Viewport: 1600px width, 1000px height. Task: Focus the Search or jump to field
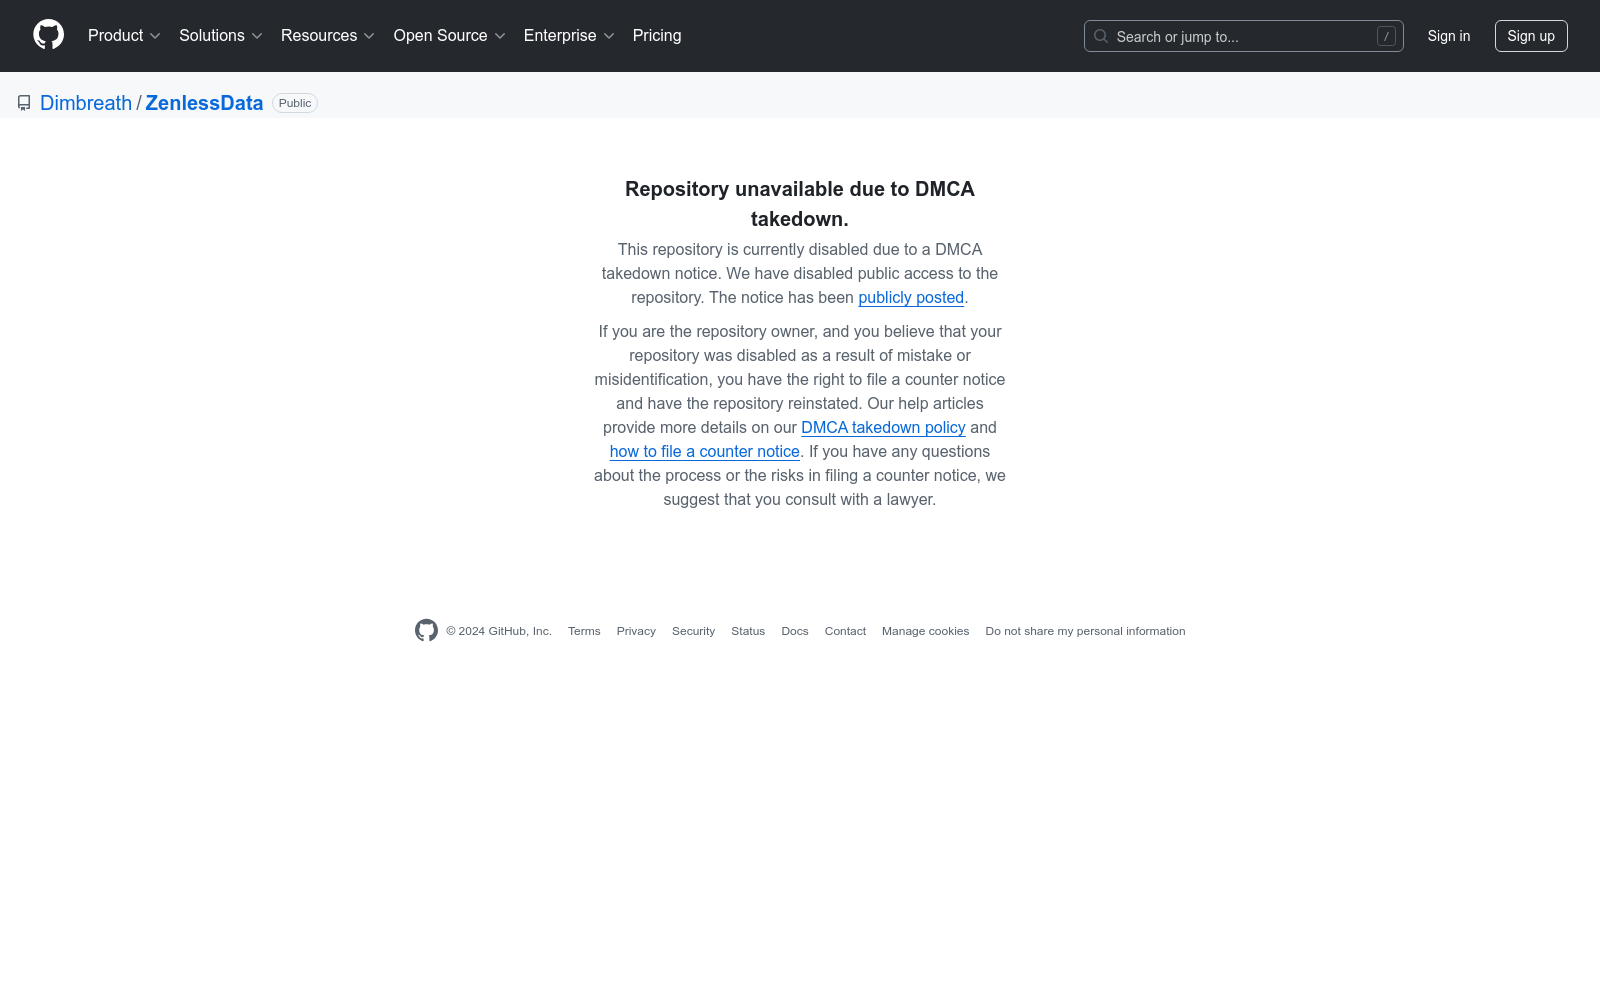pyautogui.click(x=1243, y=36)
